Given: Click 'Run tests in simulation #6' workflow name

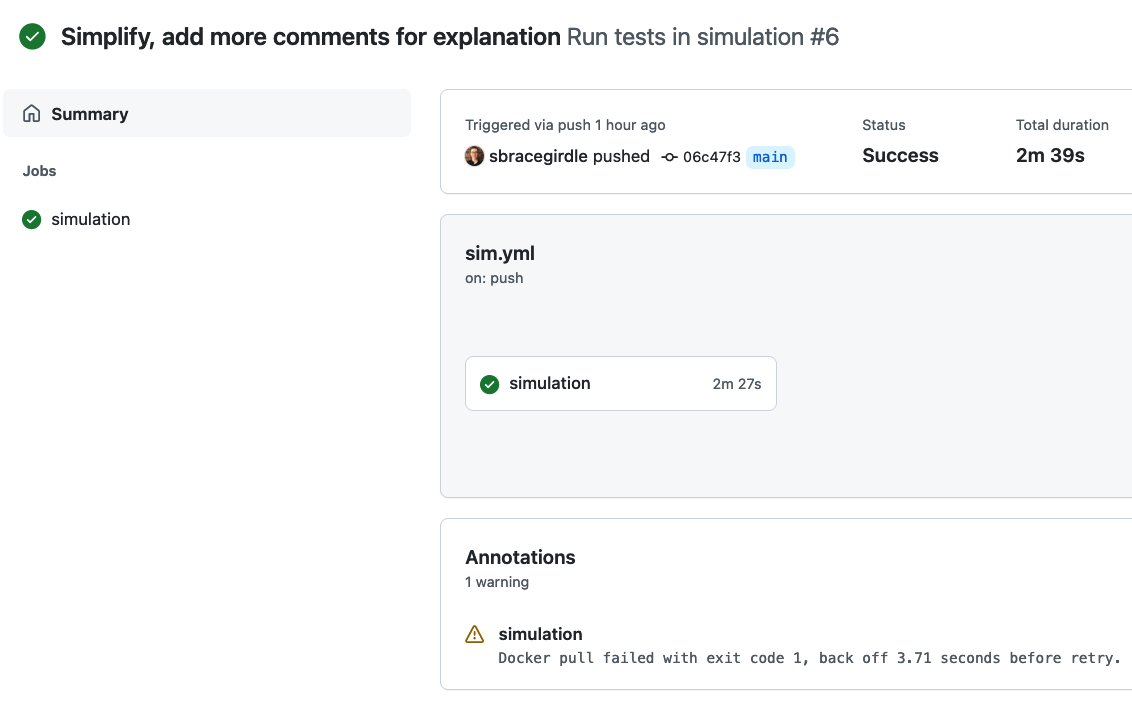Looking at the screenshot, I should click(x=702, y=37).
